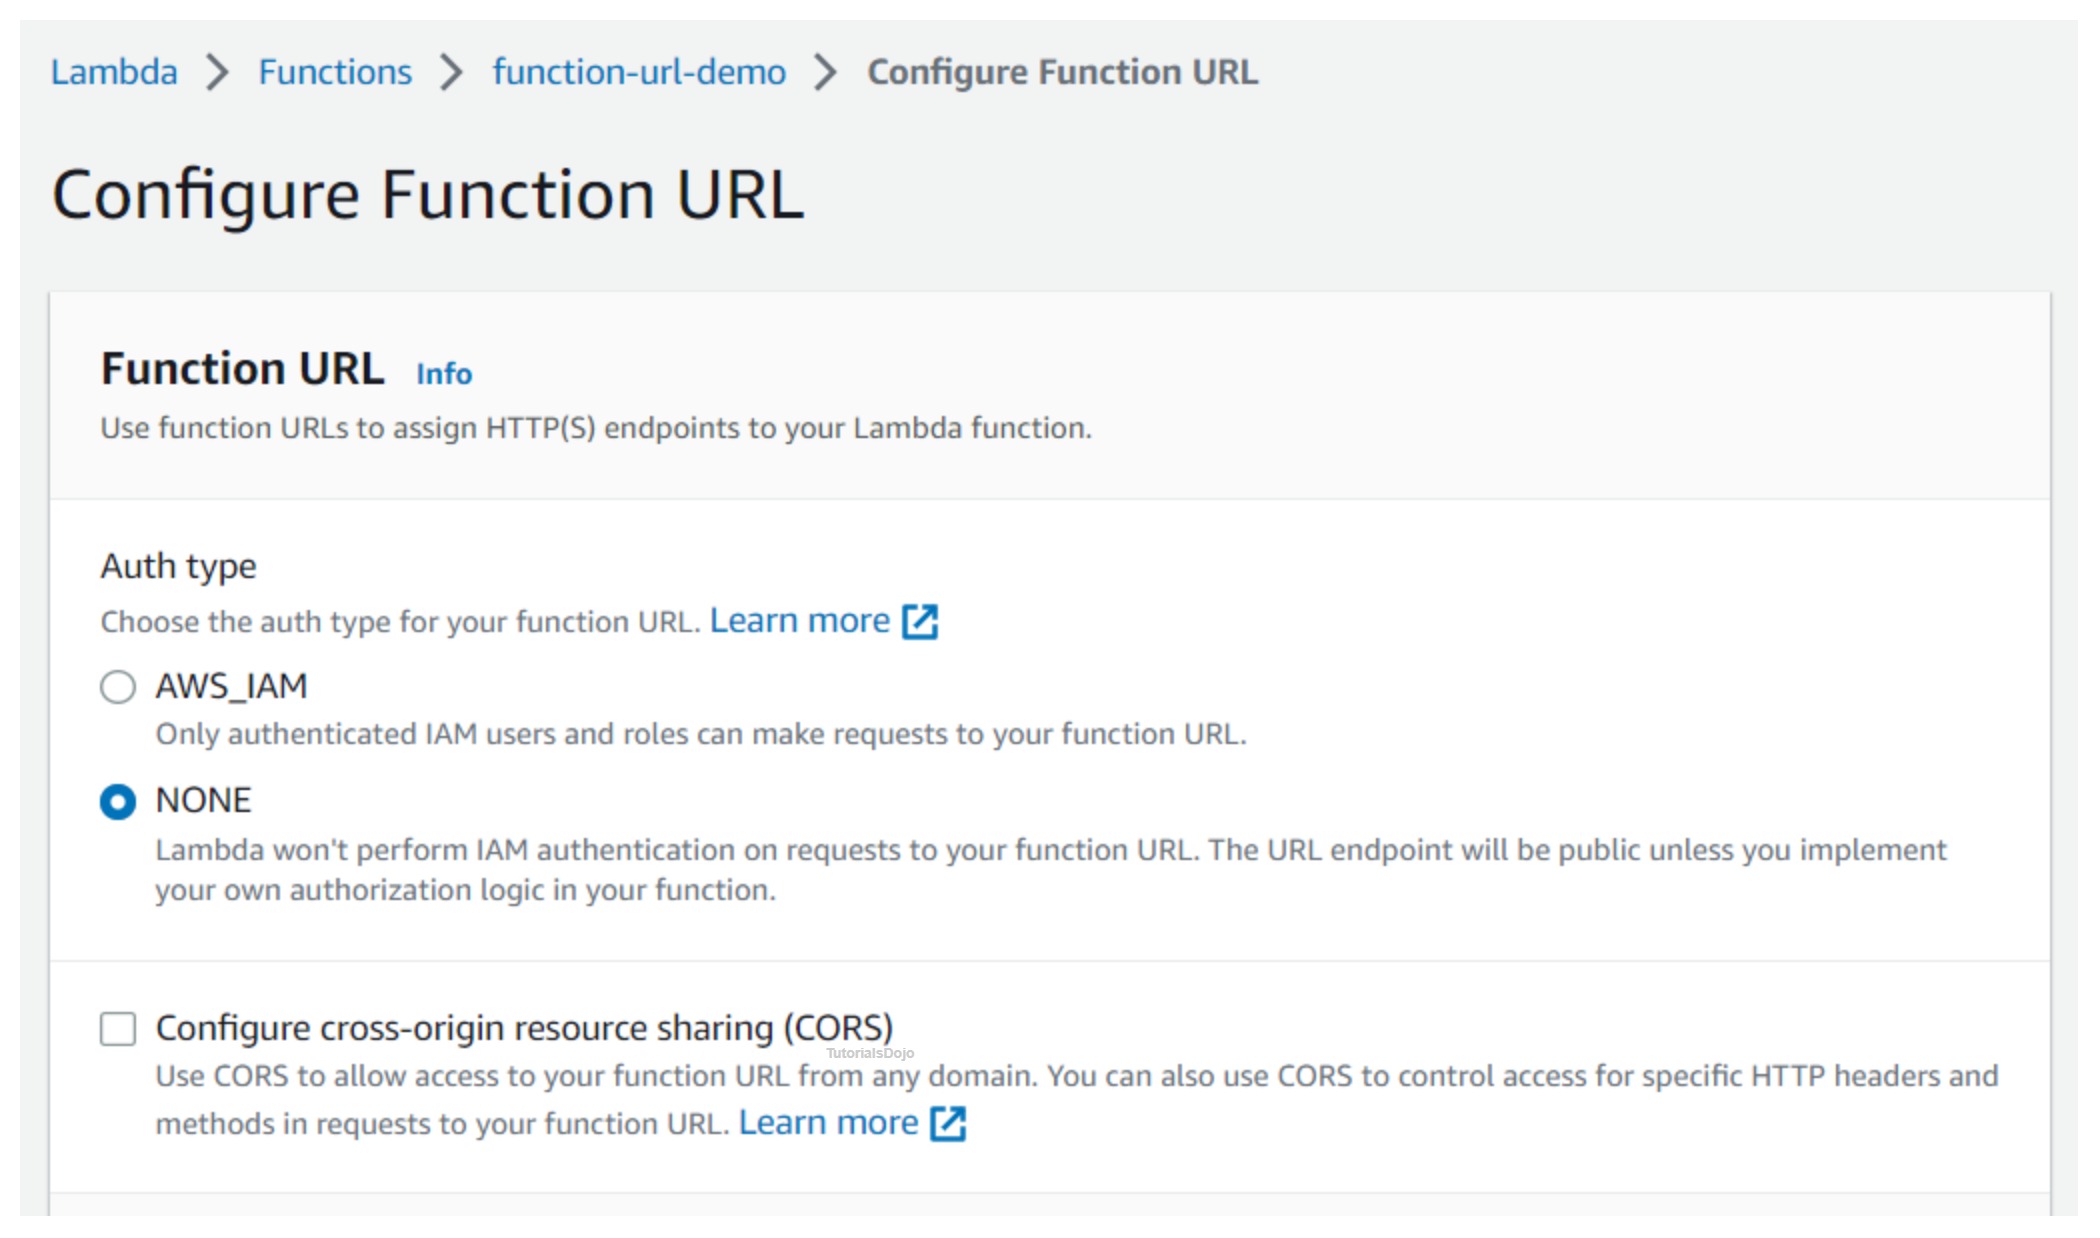The width and height of the screenshot is (2100, 1238).
Task: Open the Functions breadcrumb link
Action: (334, 72)
